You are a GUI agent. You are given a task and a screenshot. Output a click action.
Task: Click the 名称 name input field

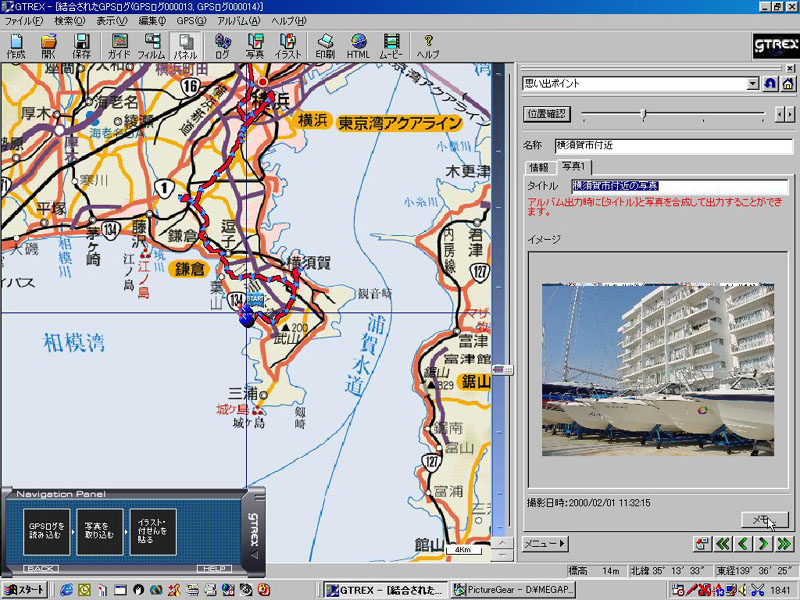(x=673, y=146)
